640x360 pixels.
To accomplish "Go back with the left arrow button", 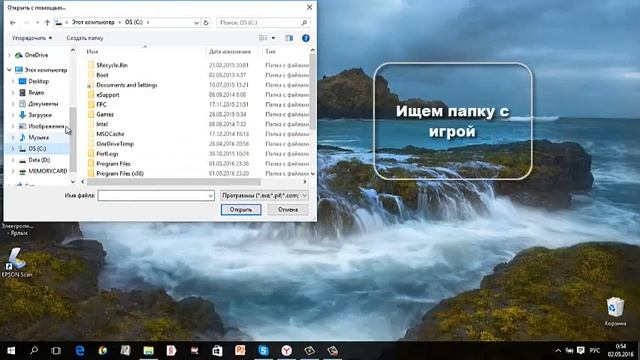I will tap(13, 22).
